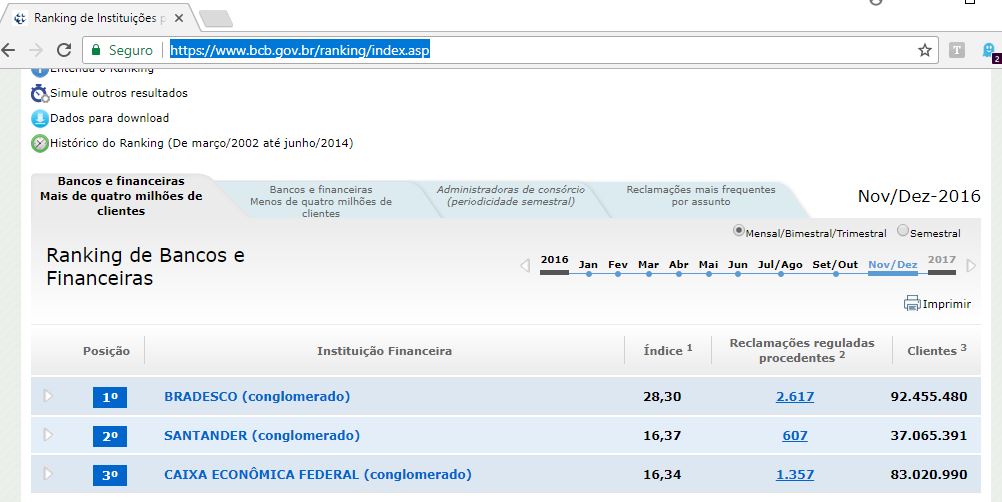Close the Ranking de Instituições tab
This screenshot has width=1002, height=502.
[179, 18]
